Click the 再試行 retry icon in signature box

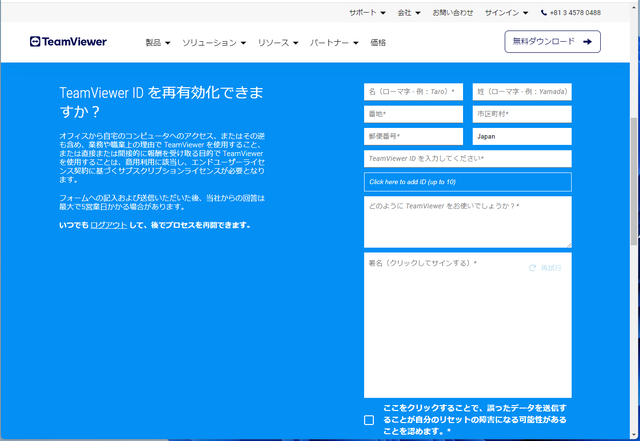coord(532,268)
